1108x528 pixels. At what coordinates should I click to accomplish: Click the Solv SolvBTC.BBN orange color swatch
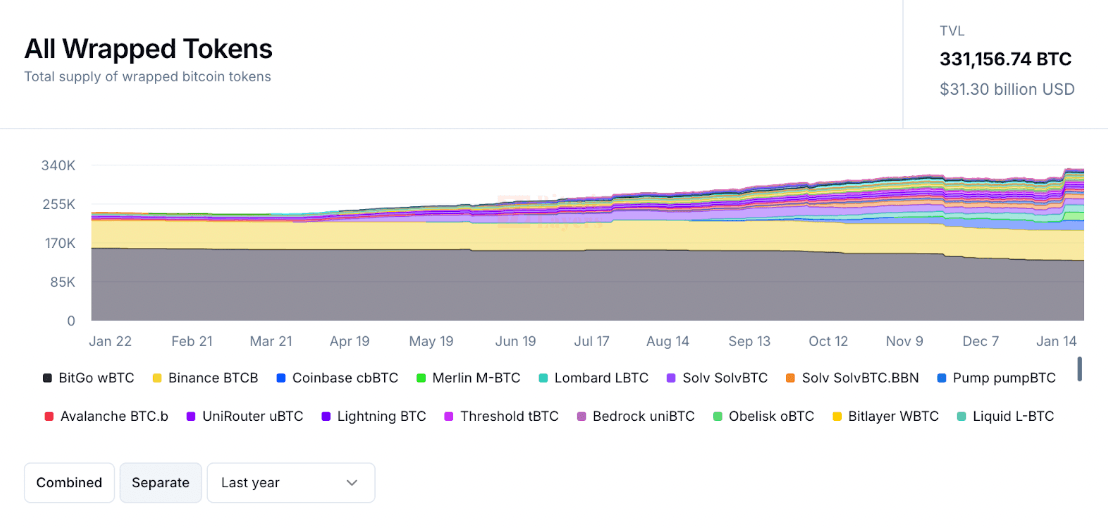pyautogui.click(x=790, y=378)
